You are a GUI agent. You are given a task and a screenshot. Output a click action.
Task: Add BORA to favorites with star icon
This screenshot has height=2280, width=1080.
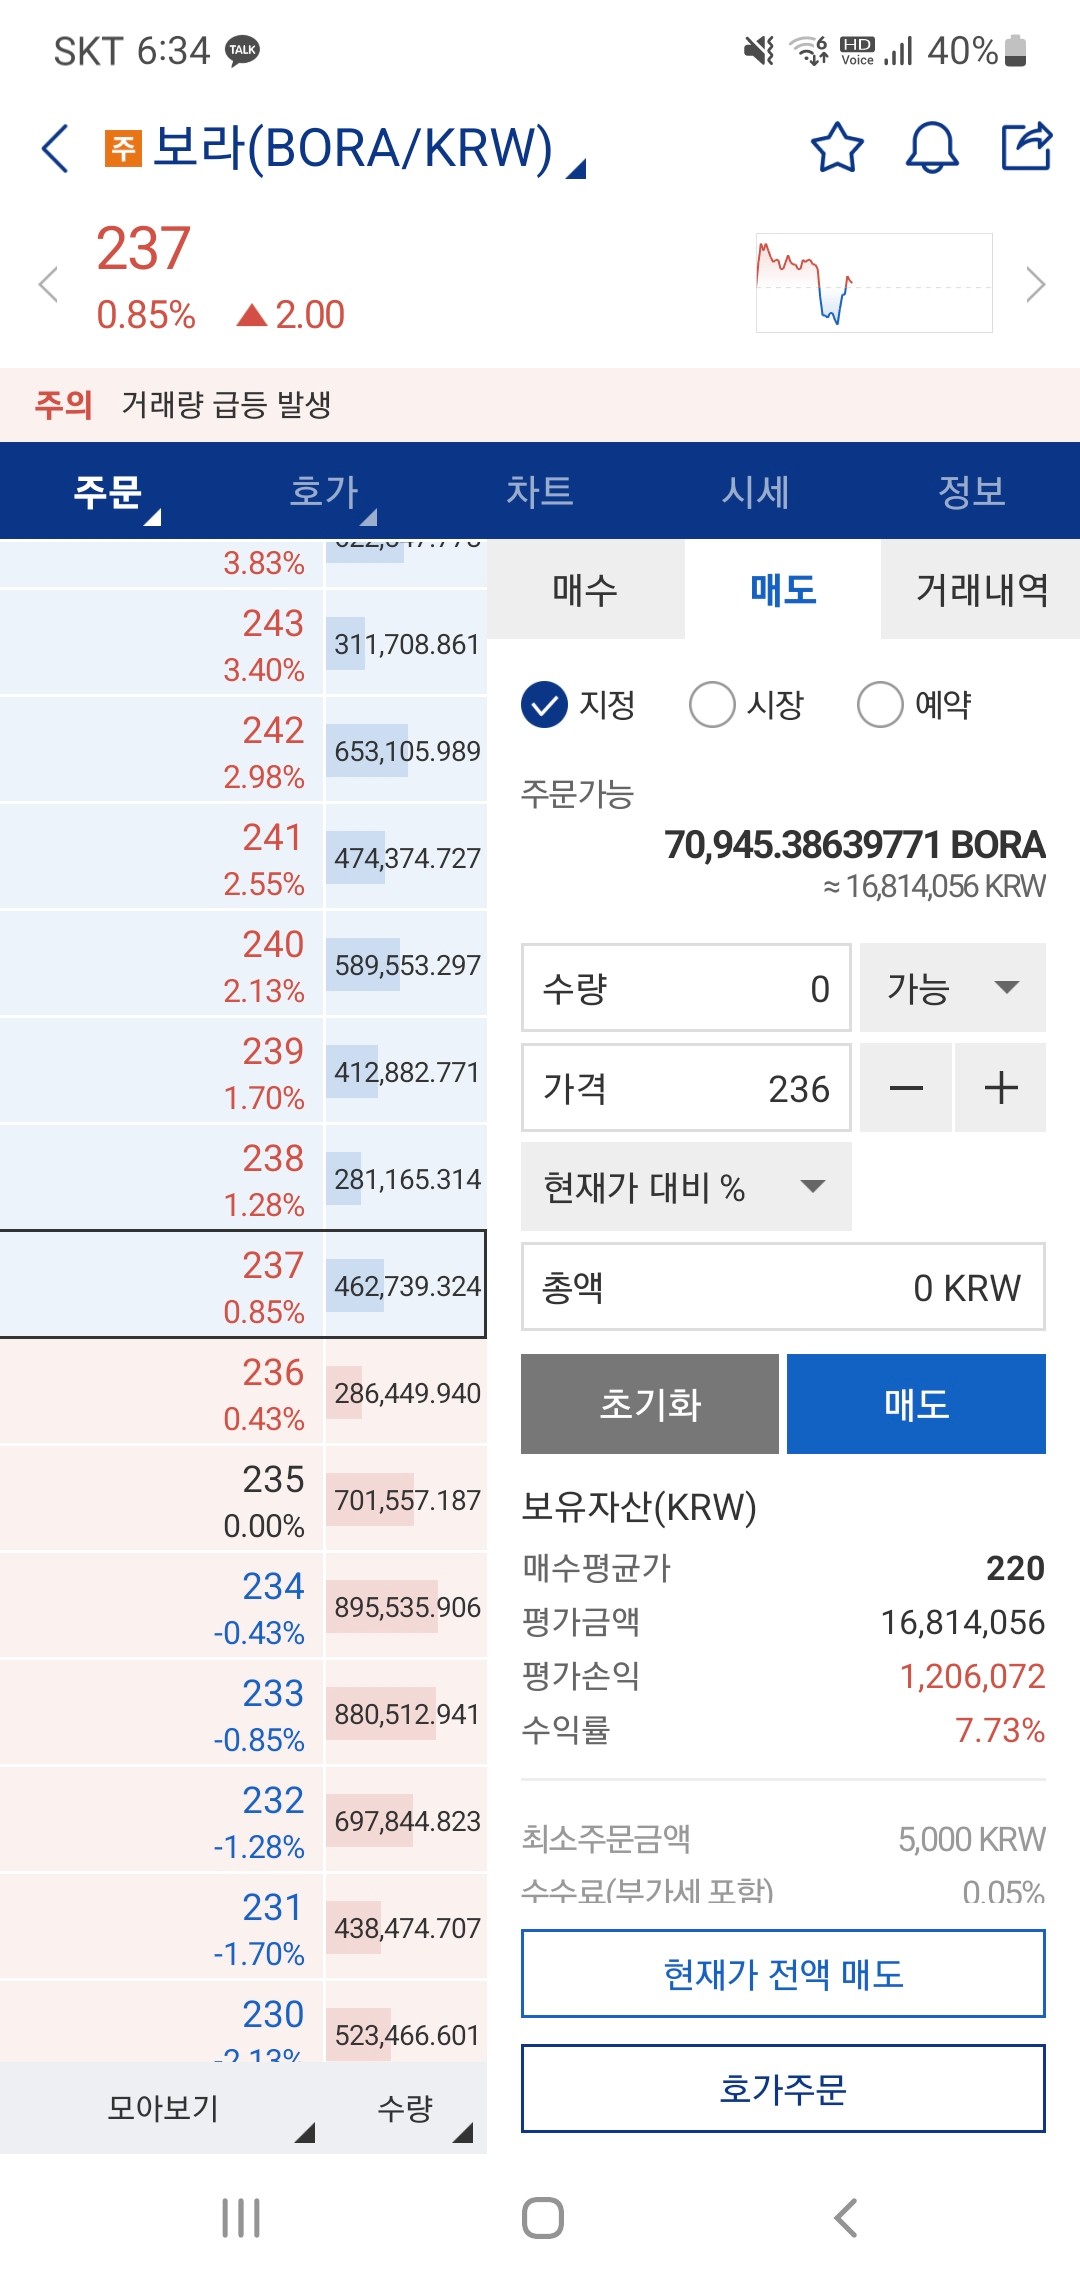(836, 148)
